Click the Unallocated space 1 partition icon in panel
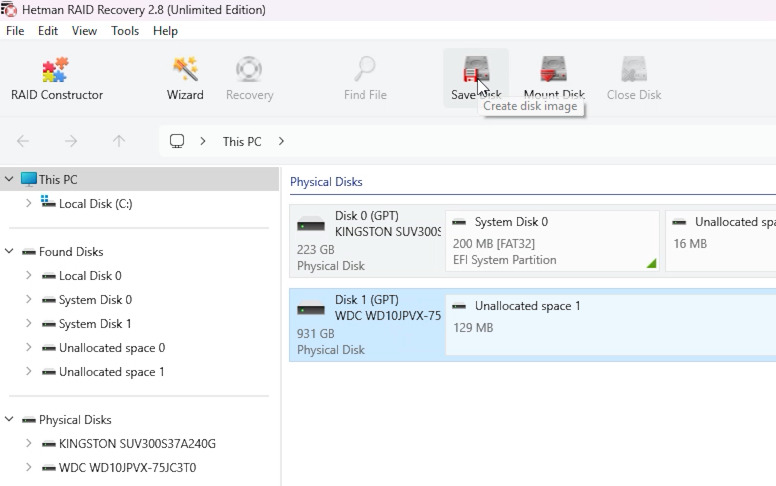Screen dimensions: 776x486 click(x=459, y=306)
